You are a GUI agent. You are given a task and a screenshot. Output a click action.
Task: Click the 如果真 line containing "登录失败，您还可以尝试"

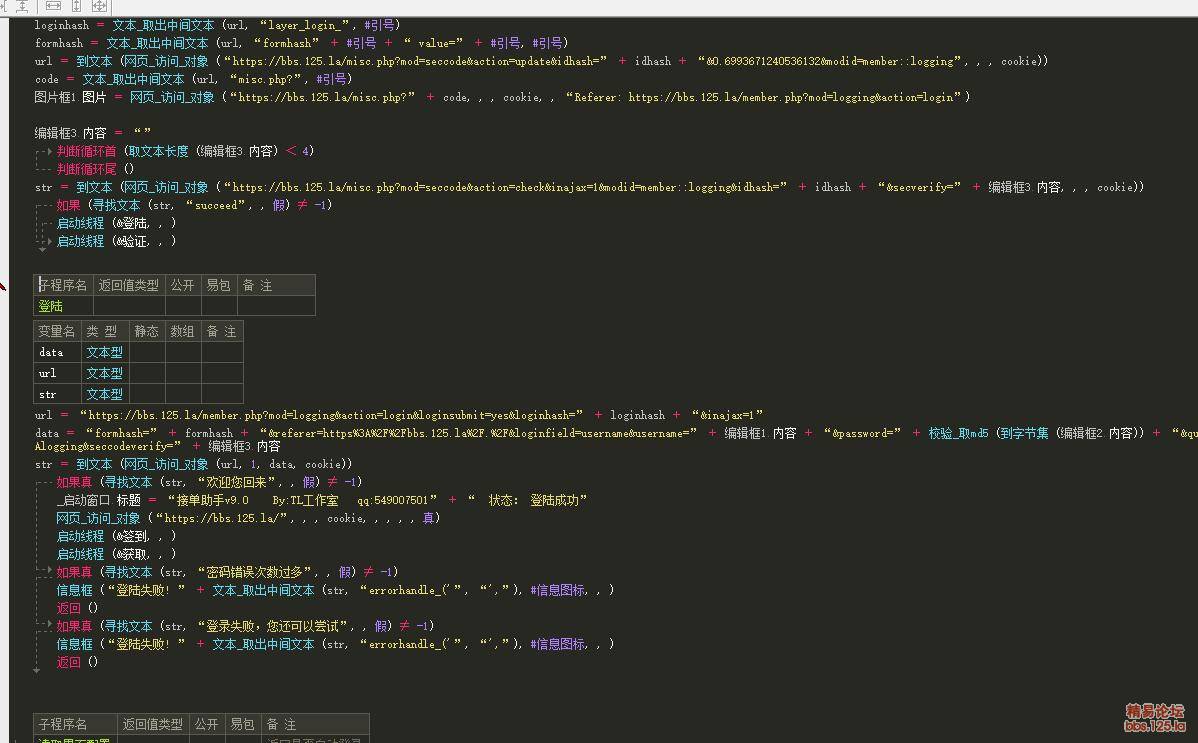245,626
